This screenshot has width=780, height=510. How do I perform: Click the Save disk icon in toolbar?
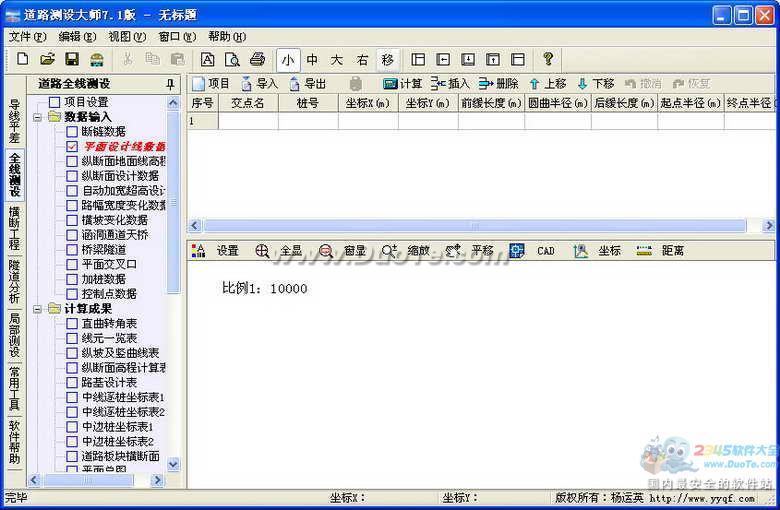coord(72,60)
